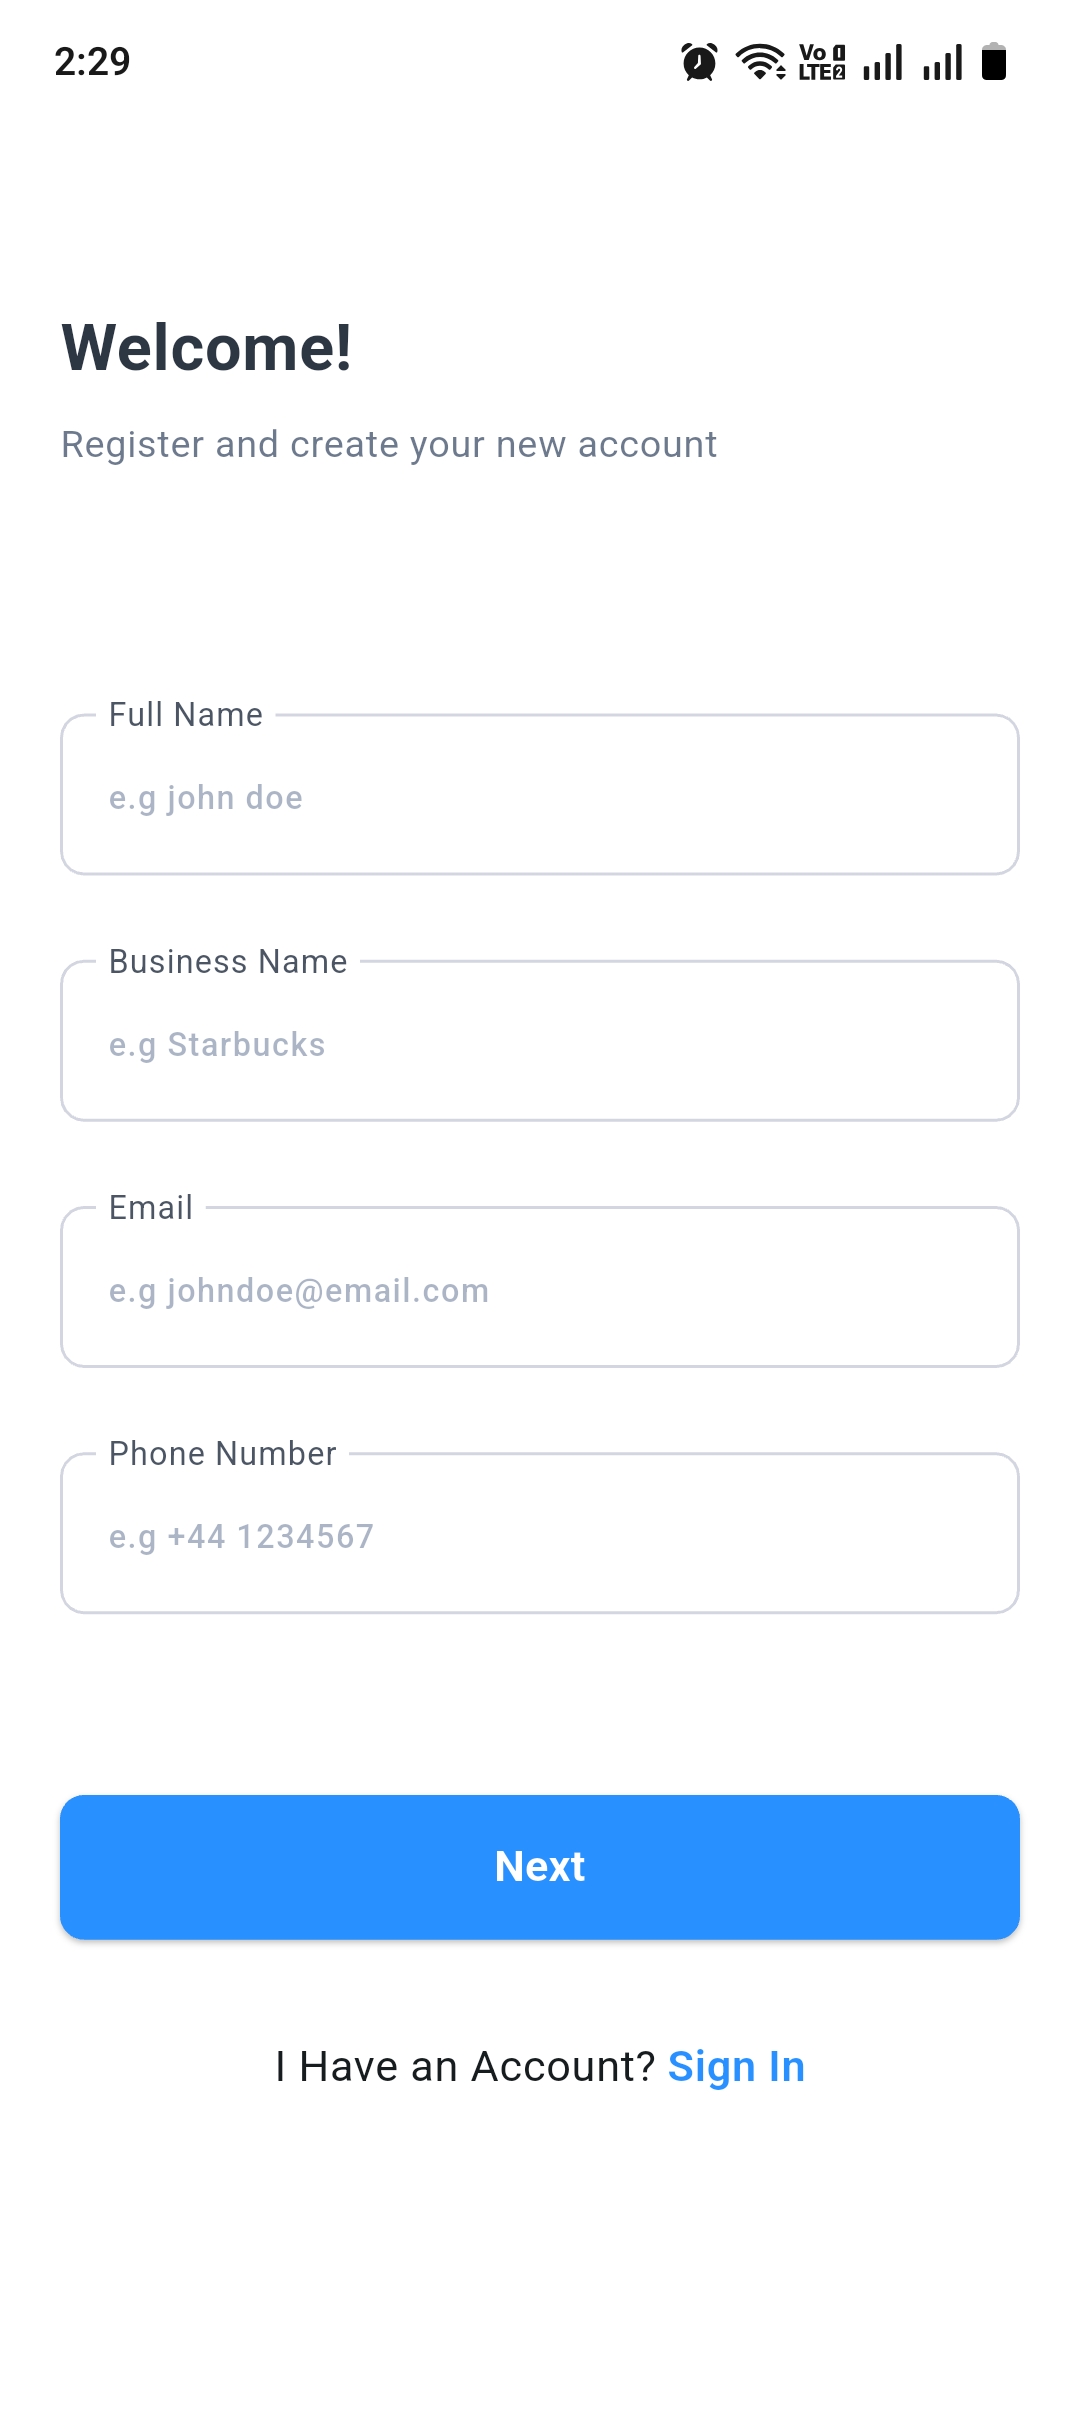Click the 'Phone Number' floating label

[223, 1454]
